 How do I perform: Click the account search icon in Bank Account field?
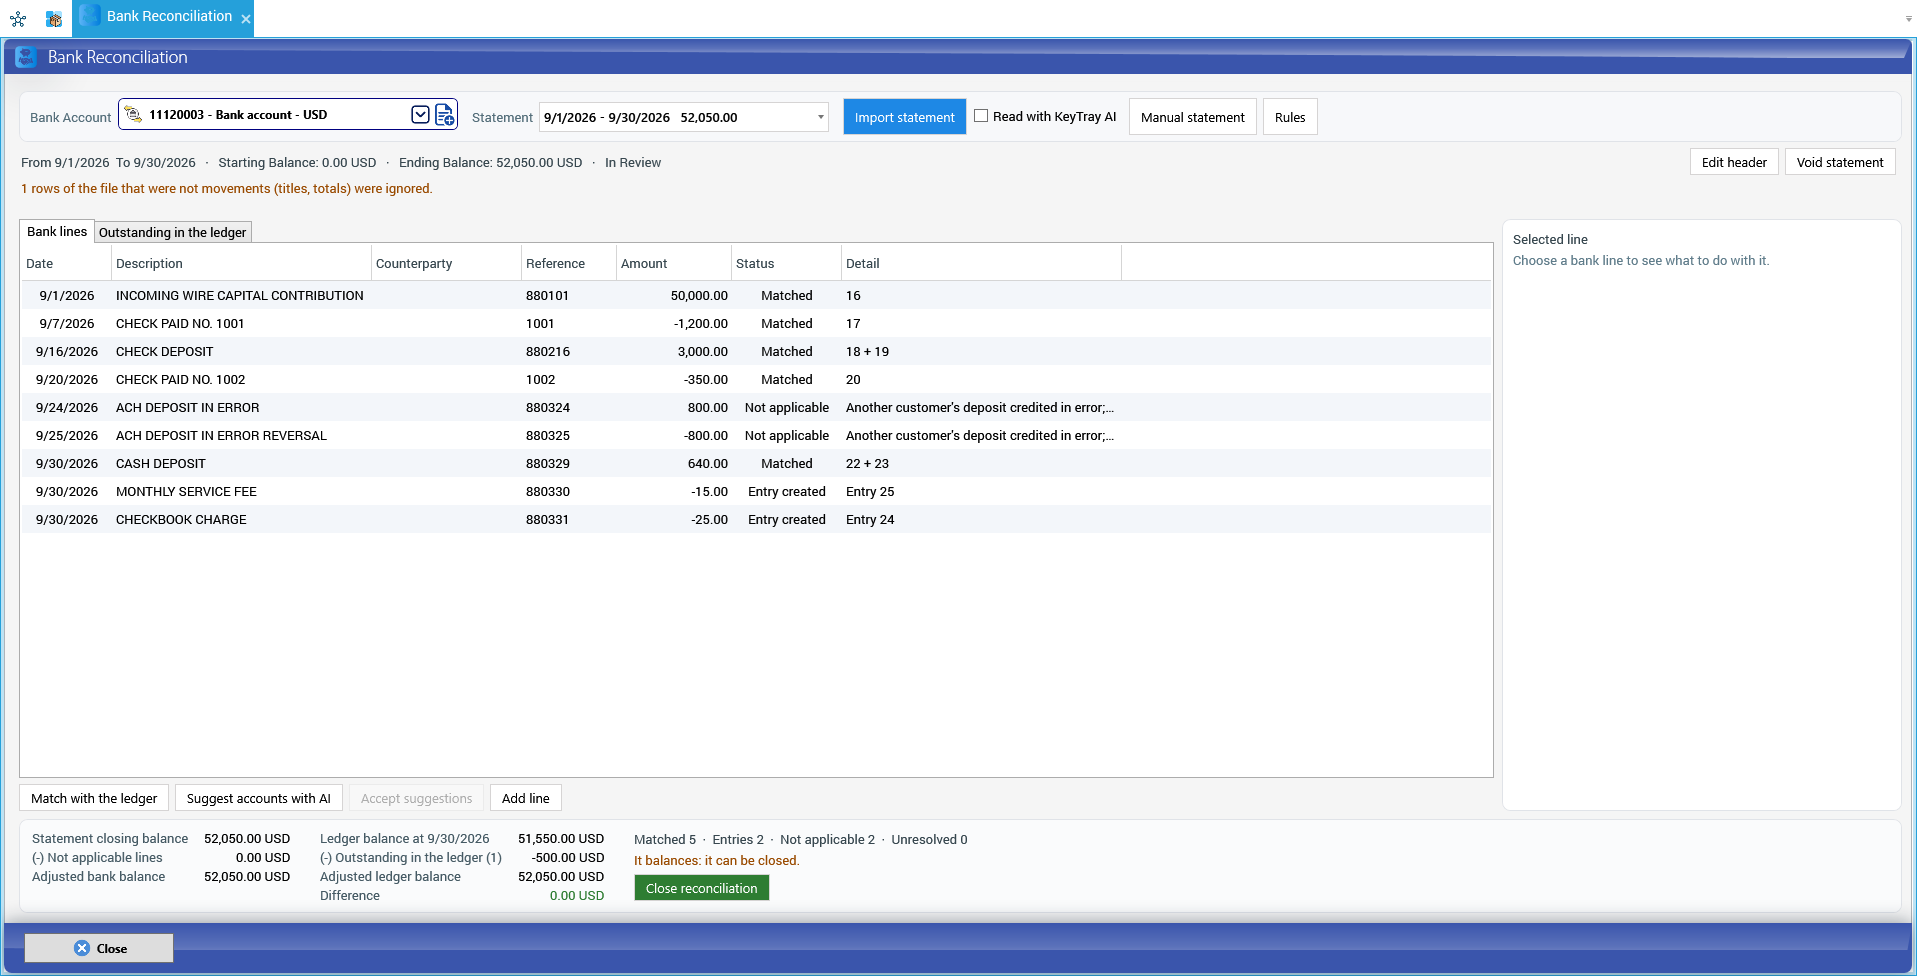133,114
